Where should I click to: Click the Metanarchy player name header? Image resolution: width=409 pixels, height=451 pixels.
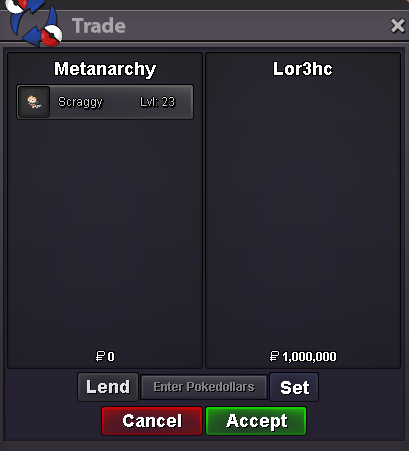pos(105,69)
